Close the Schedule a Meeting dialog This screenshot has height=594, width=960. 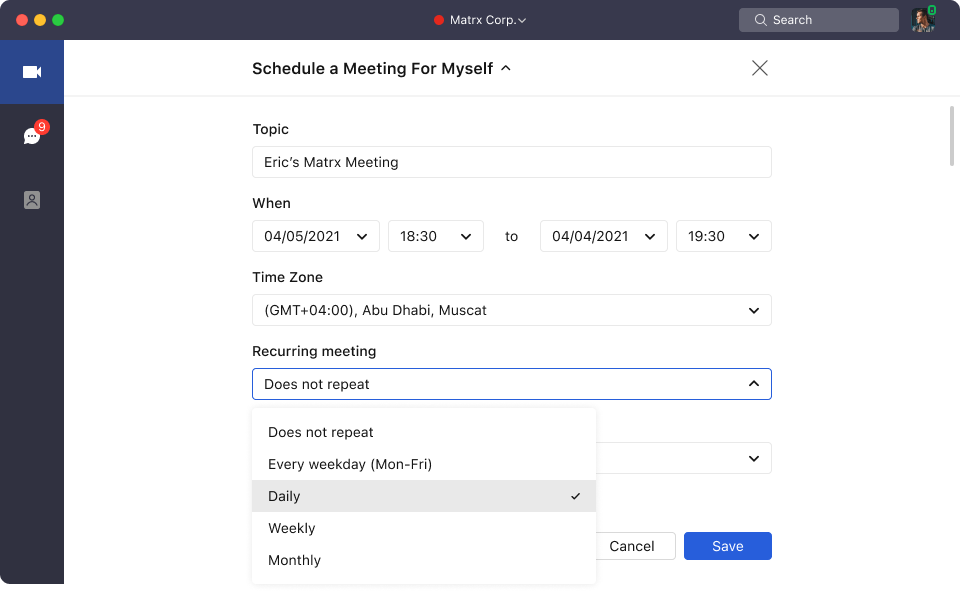[x=760, y=68]
